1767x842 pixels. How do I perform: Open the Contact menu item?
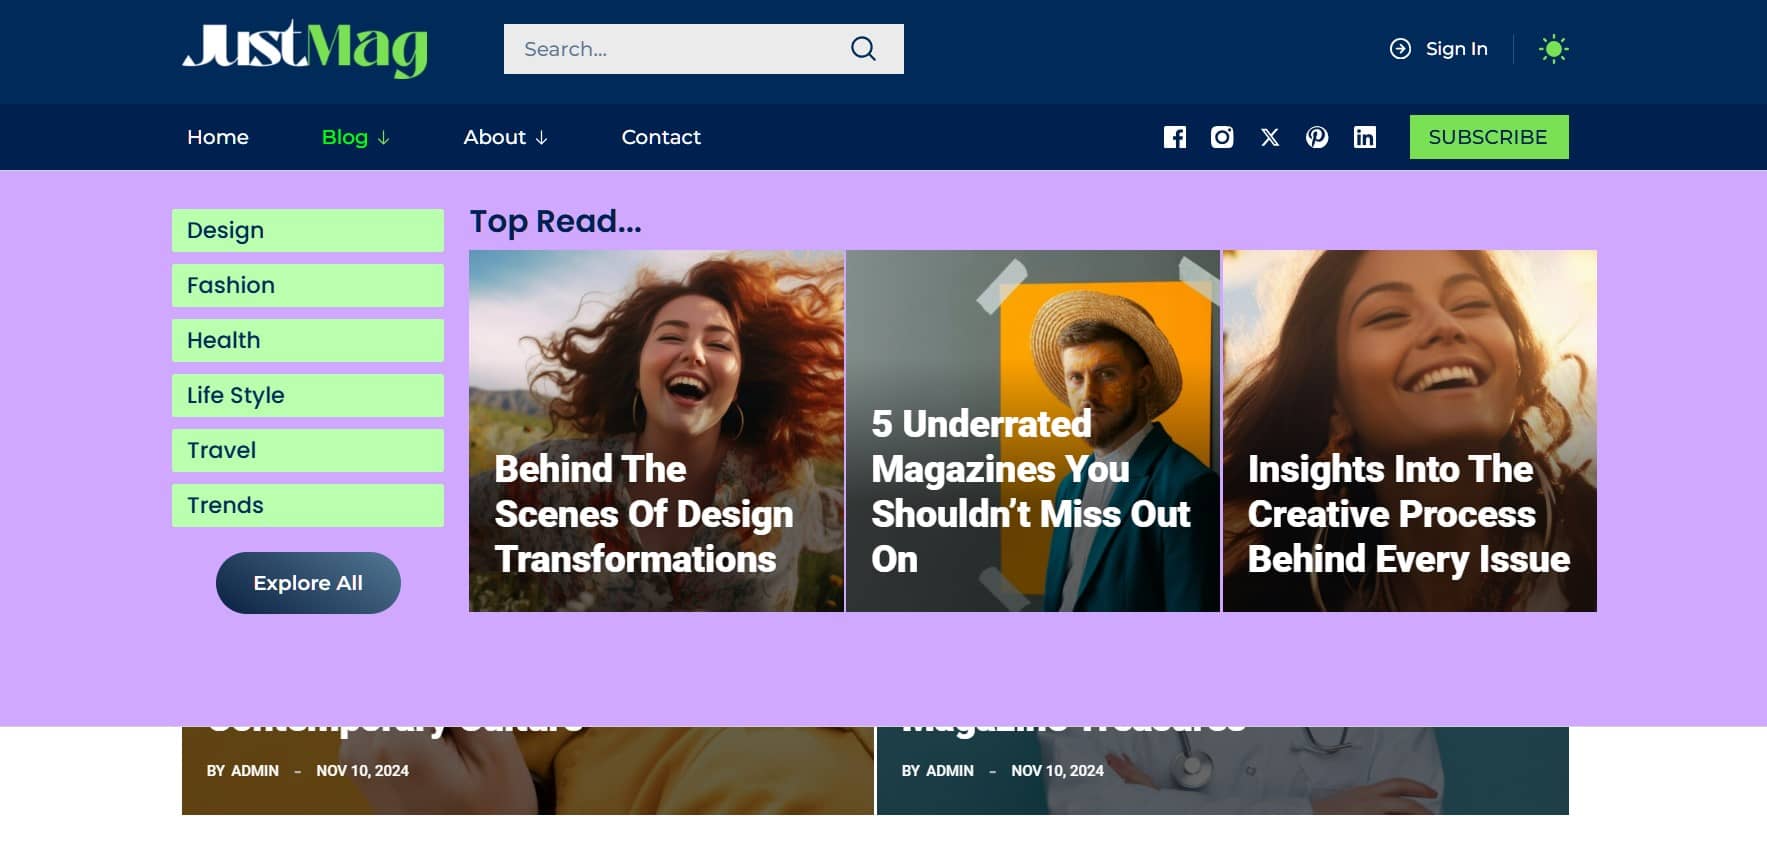point(661,137)
